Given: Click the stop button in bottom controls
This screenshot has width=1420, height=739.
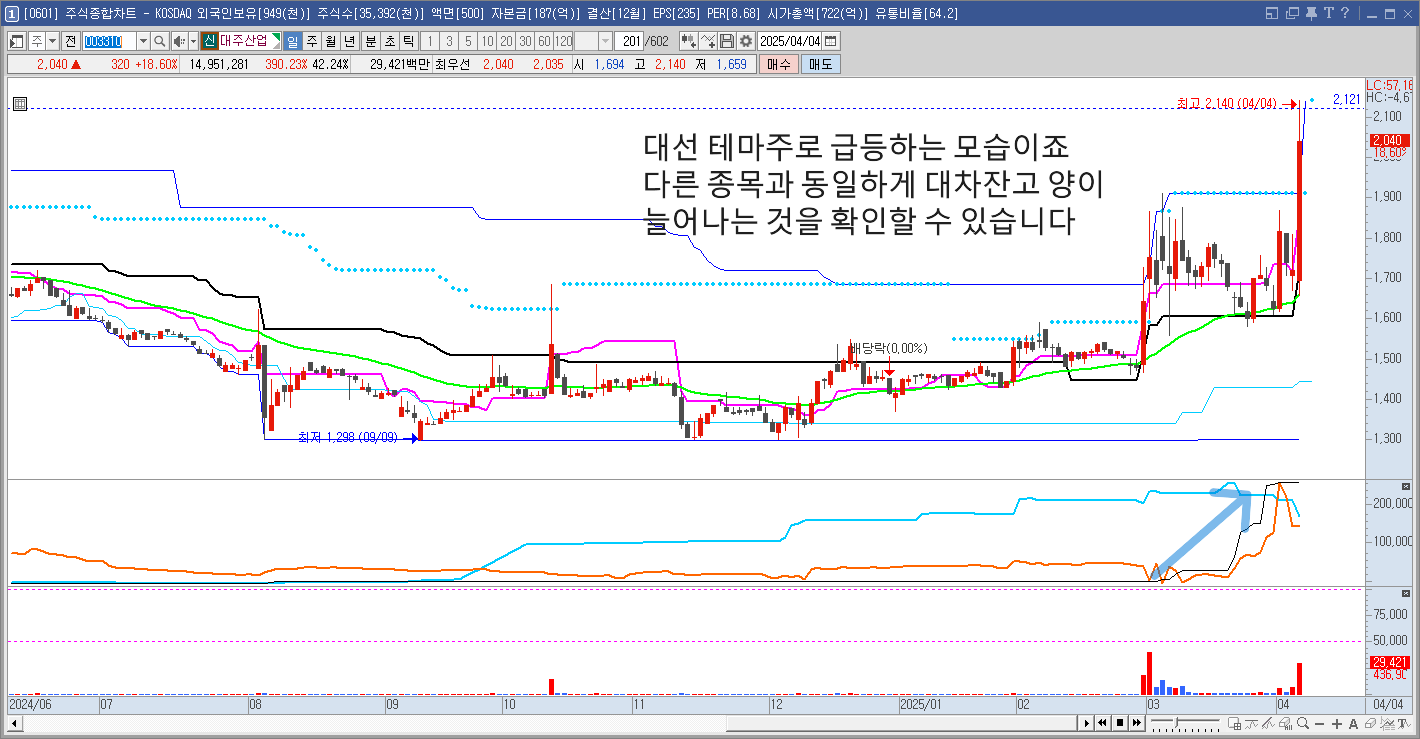Looking at the screenshot, I should coord(1120,723).
